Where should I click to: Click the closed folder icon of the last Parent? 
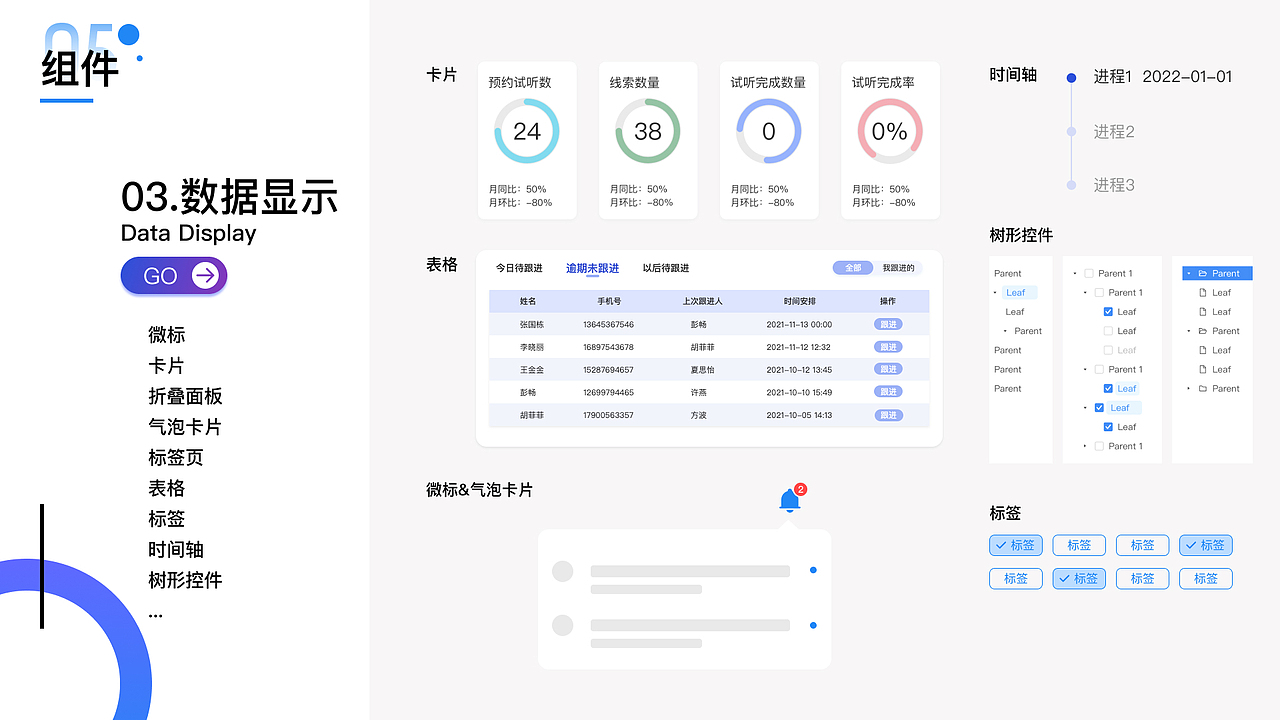pos(1201,388)
